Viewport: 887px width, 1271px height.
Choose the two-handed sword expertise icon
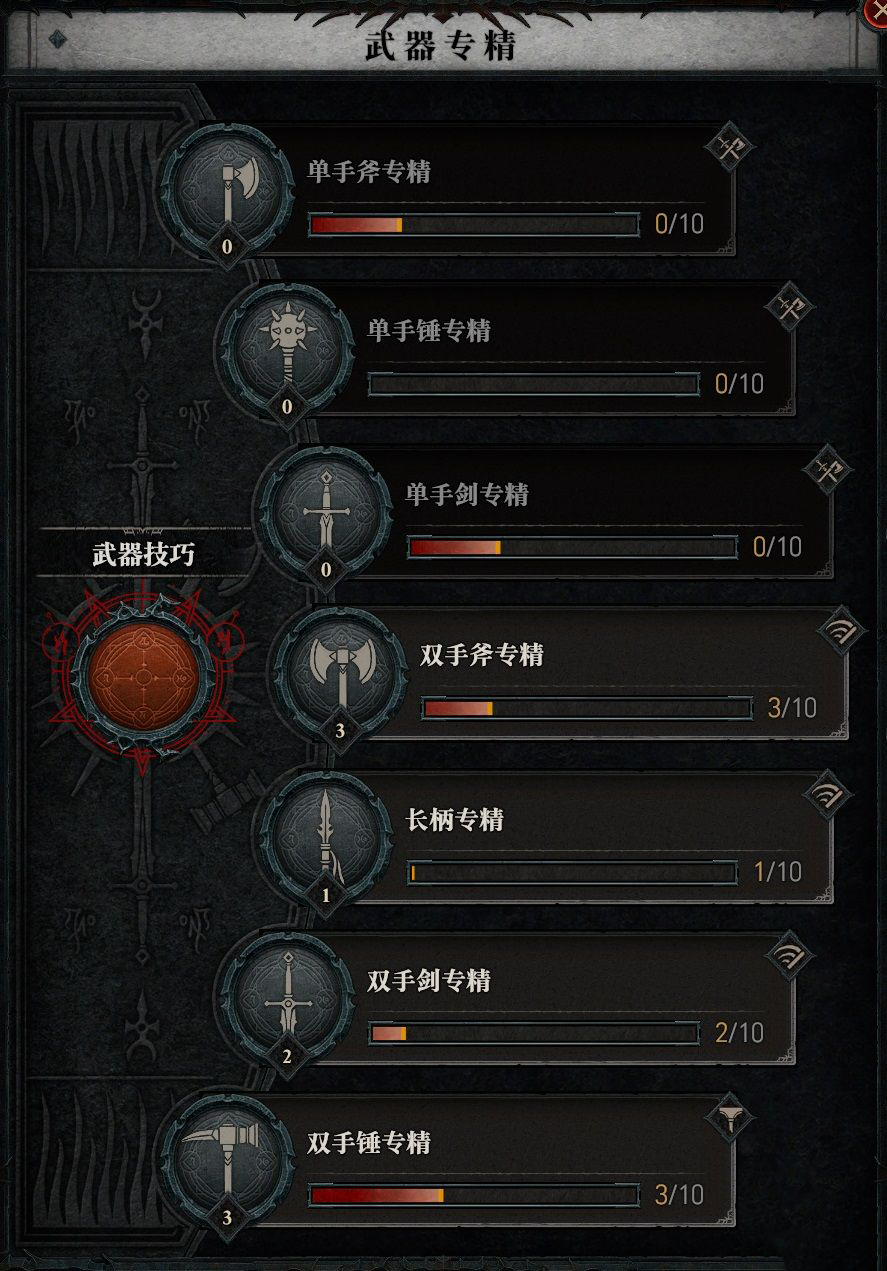pos(287,997)
